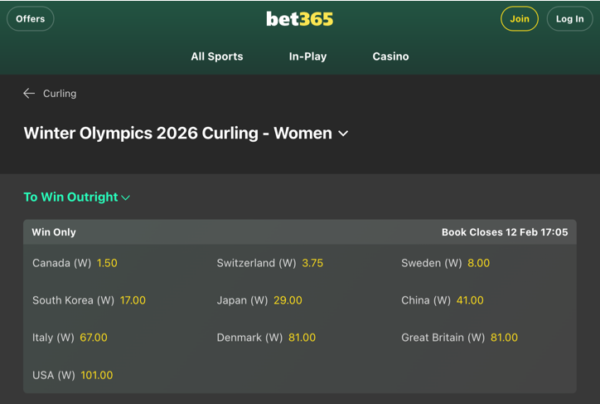The width and height of the screenshot is (600, 404).
Task: Choose South Korea (W) at 17.00
Action: coord(132,300)
